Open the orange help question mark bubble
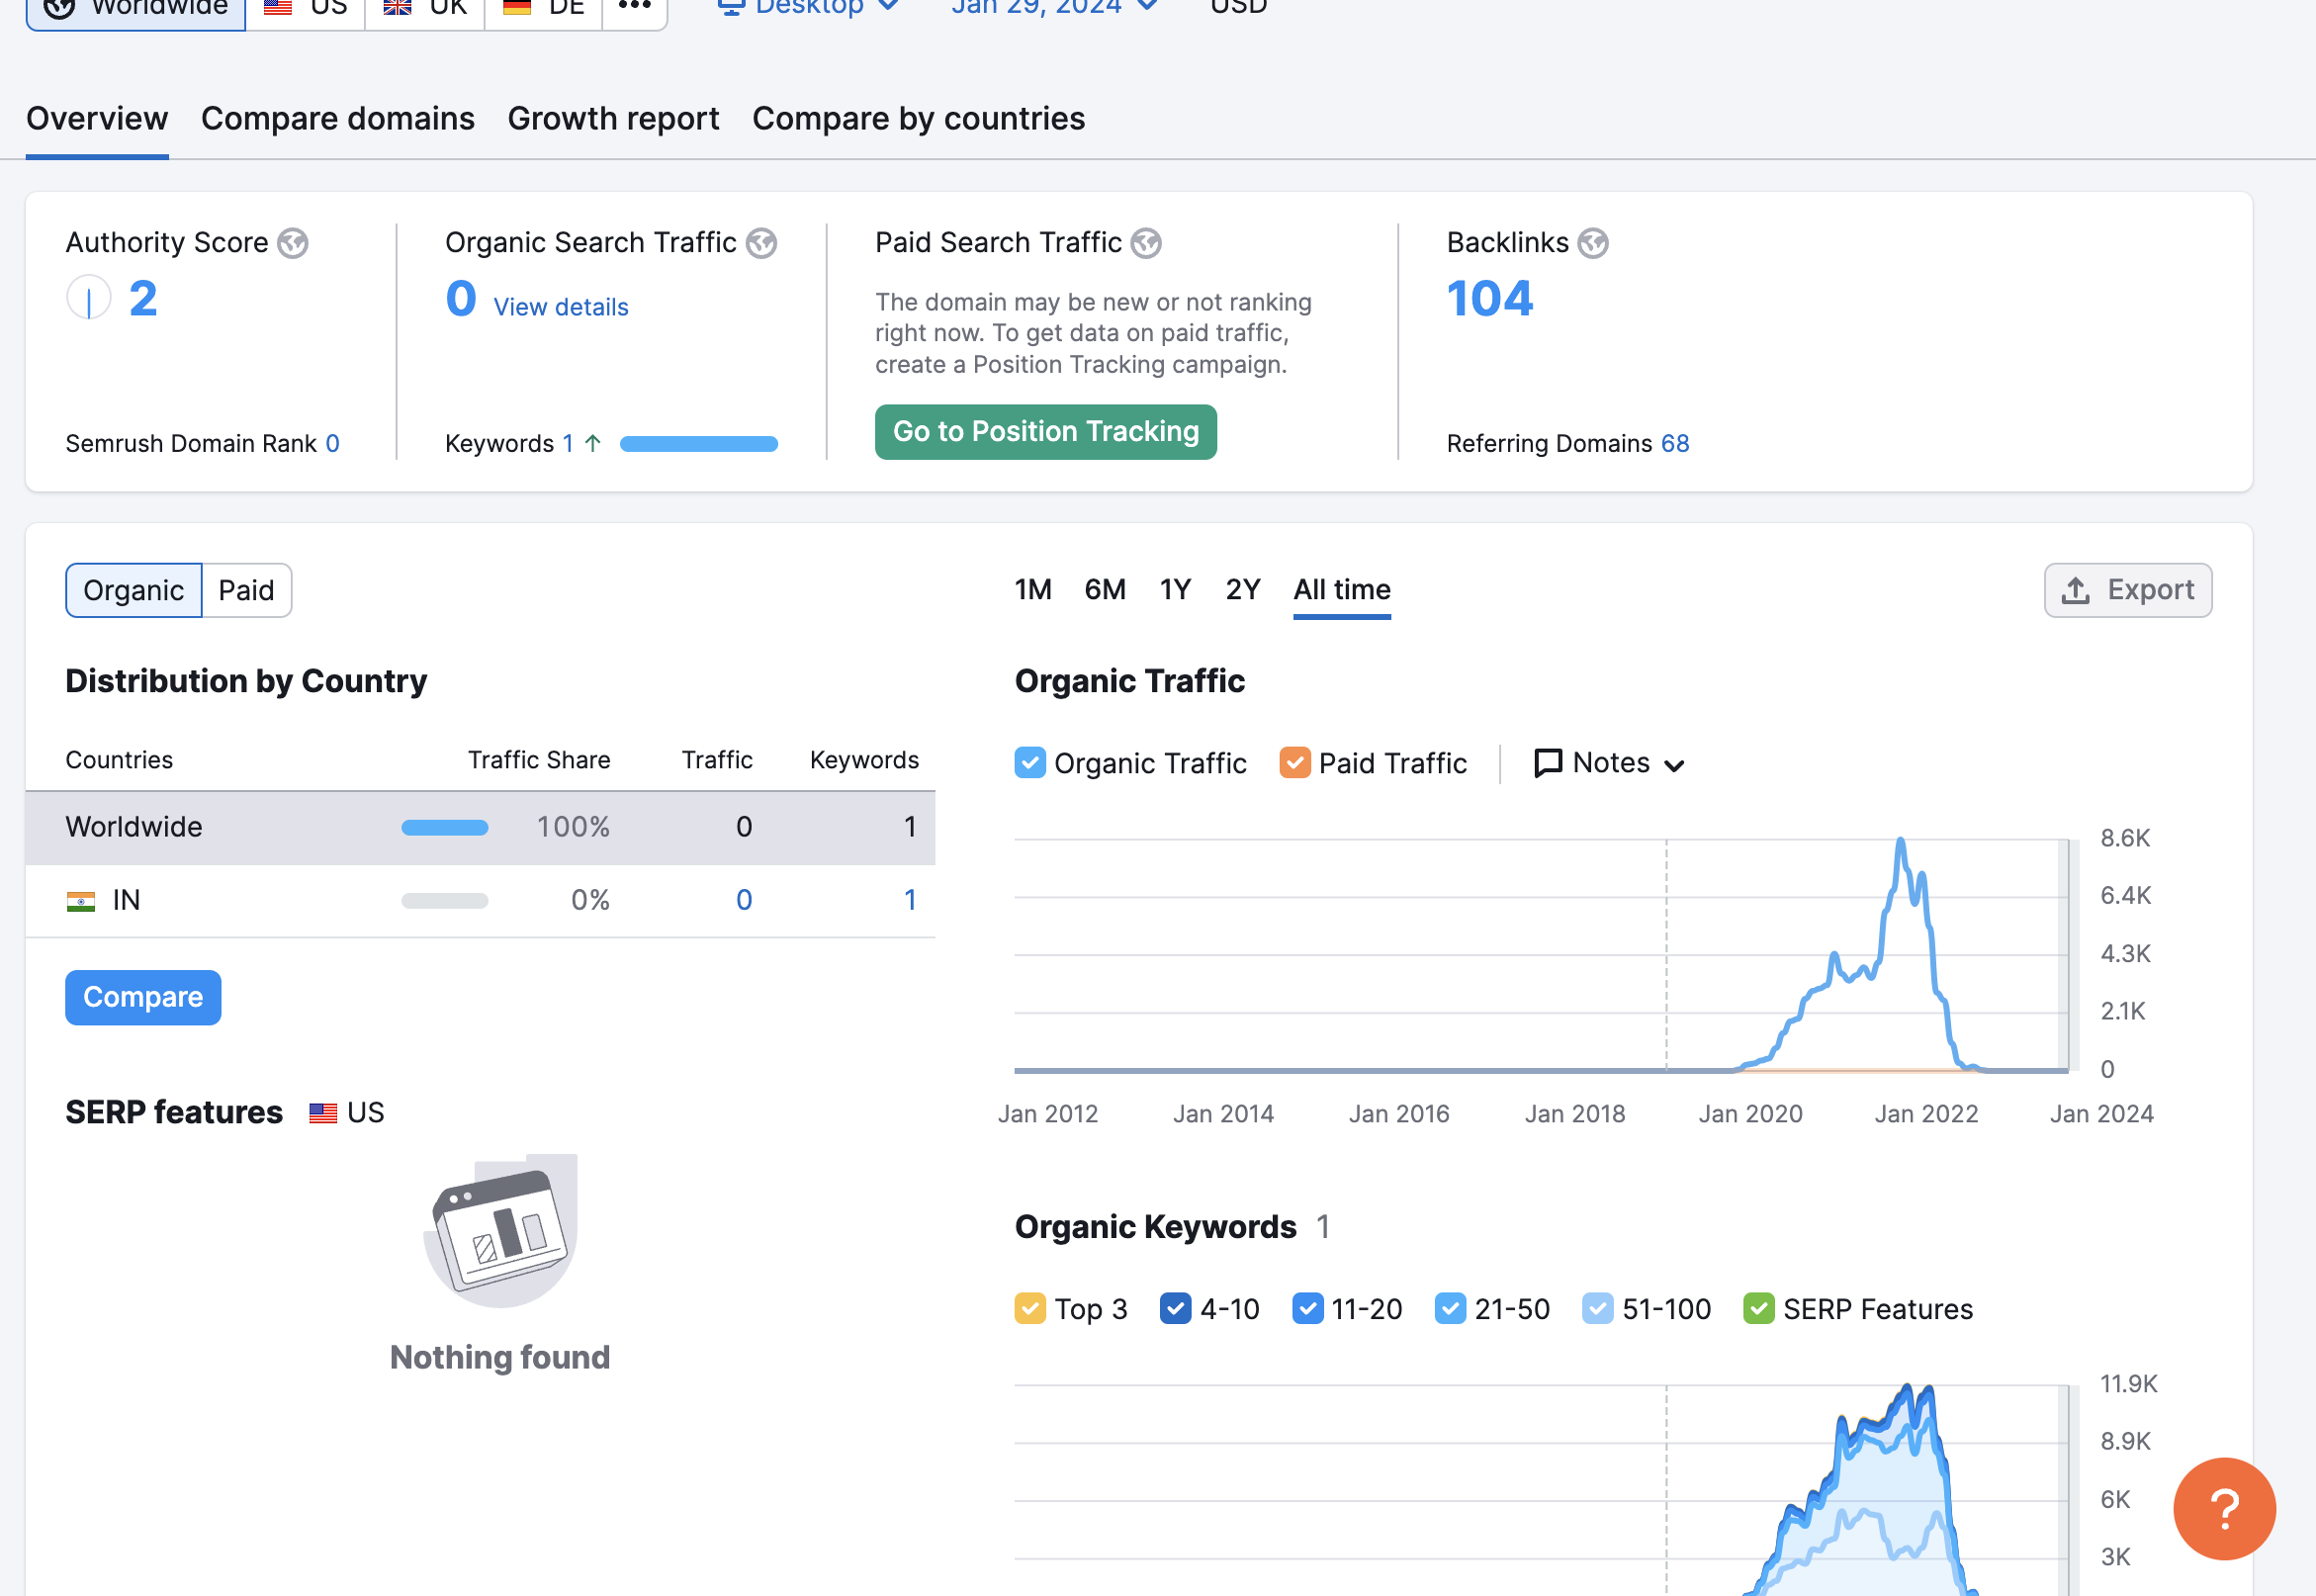Screen dimensions: 2316x1596 coord(2224,1508)
